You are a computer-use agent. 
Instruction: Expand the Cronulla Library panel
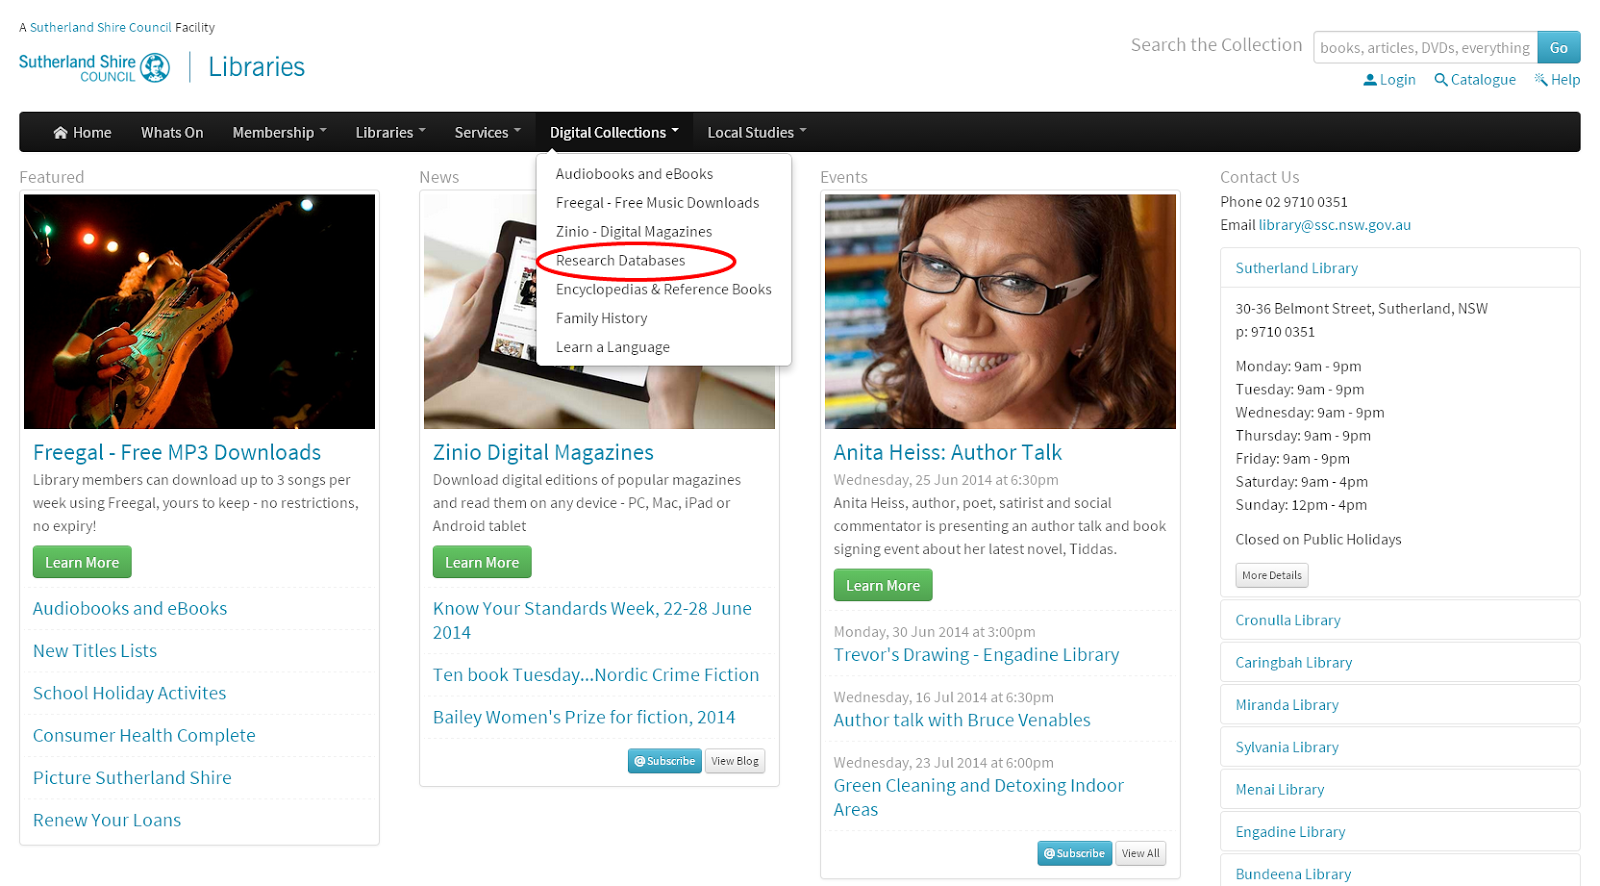[x=1400, y=620]
